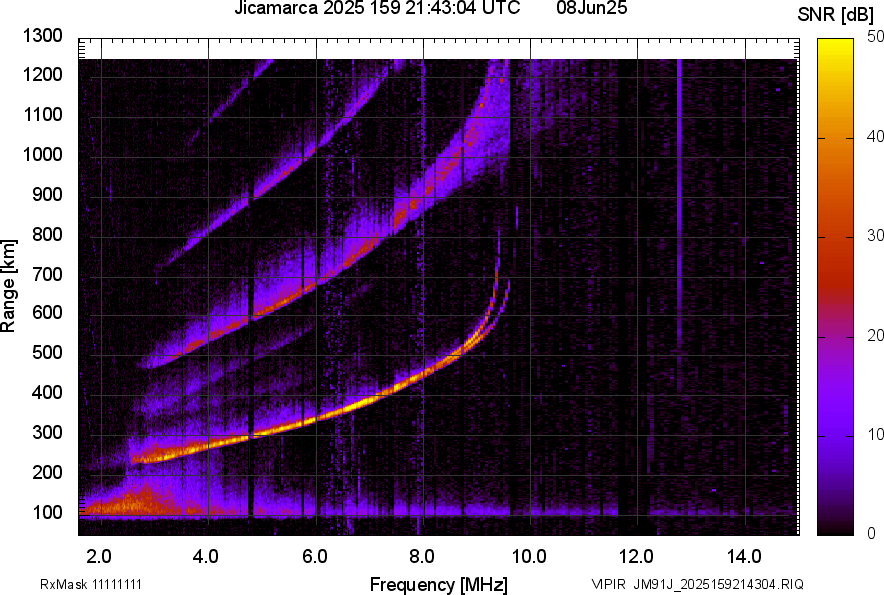
Task: Click the 900 range tick label
Action: (x=47, y=194)
